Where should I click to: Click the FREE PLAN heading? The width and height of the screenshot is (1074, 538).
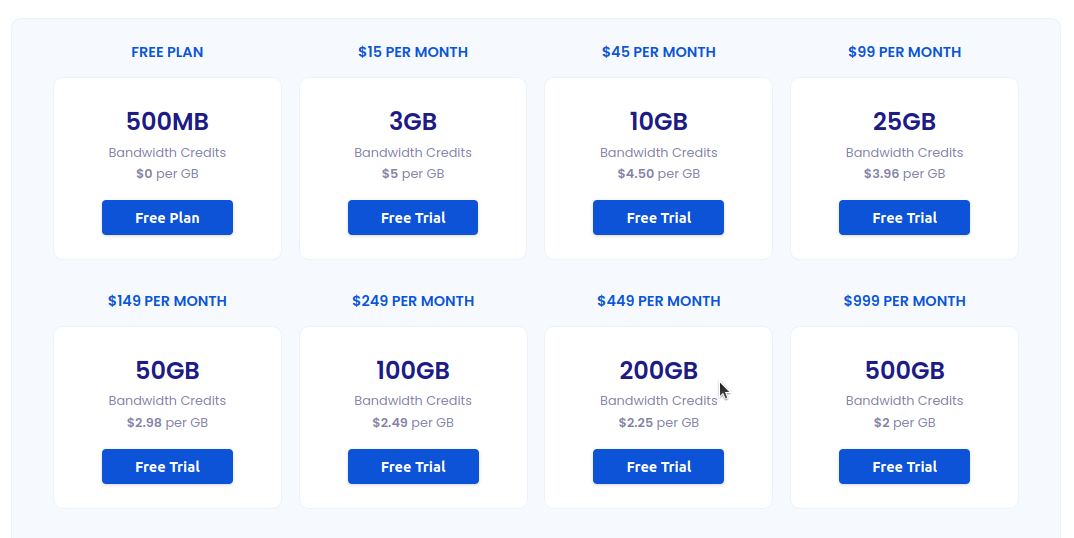(x=167, y=52)
